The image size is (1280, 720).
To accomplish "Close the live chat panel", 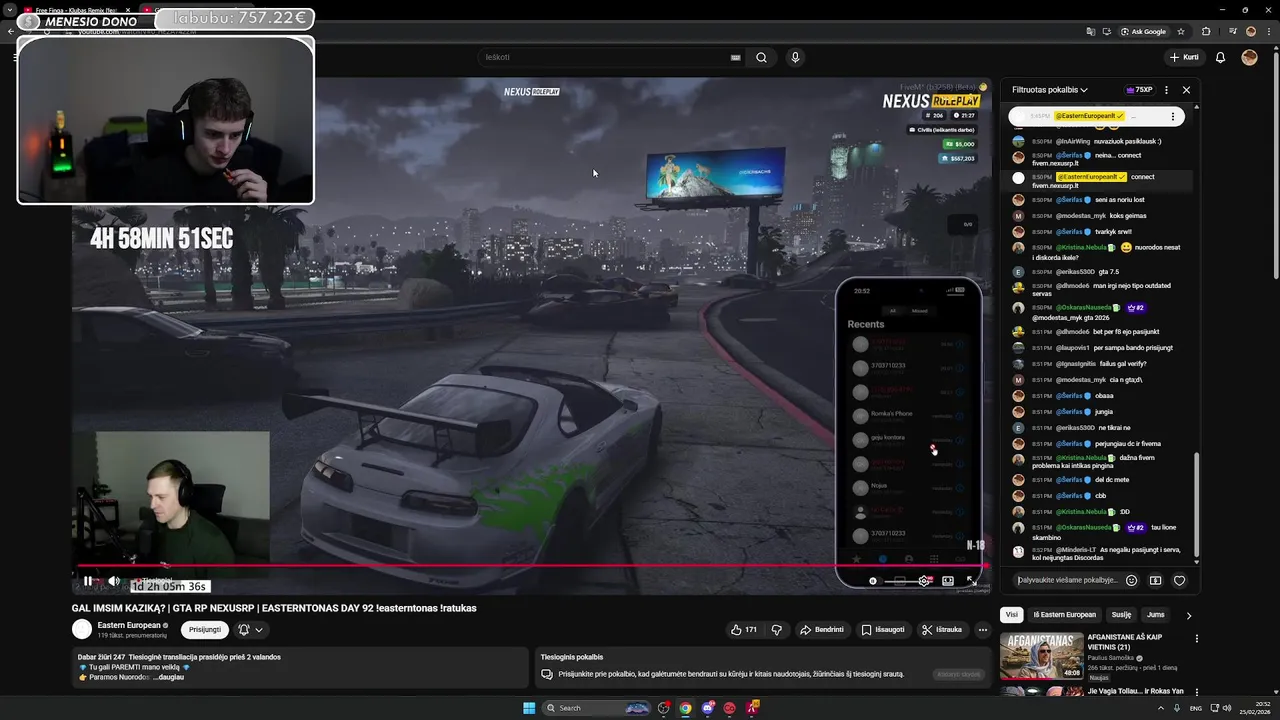I will click(1186, 90).
